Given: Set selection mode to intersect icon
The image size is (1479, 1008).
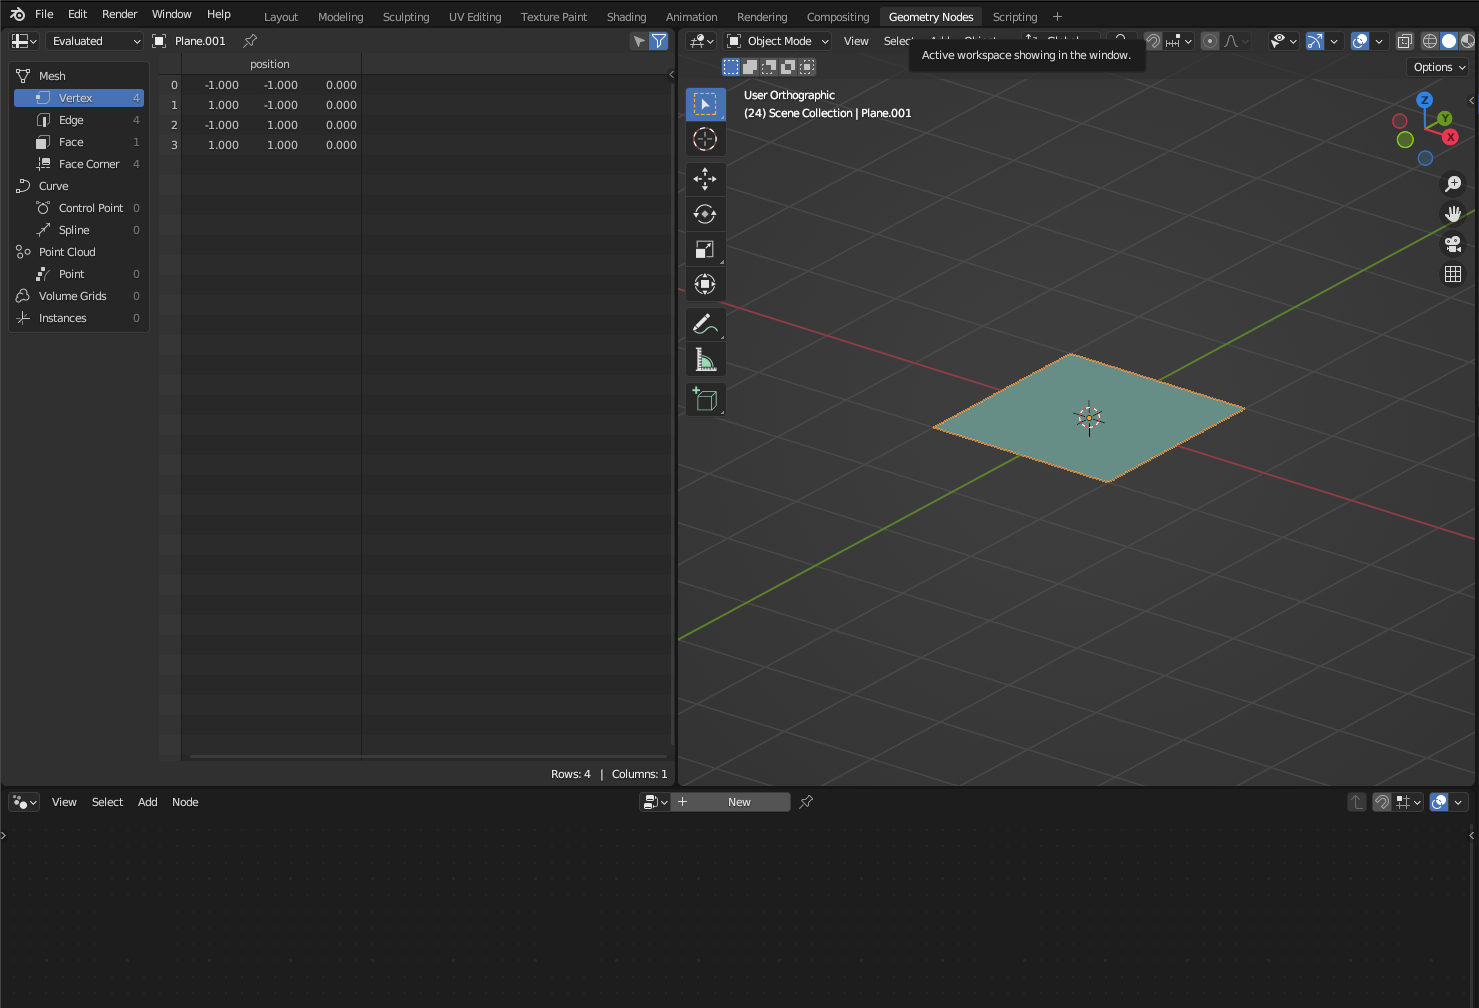Looking at the screenshot, I should 807,67.
